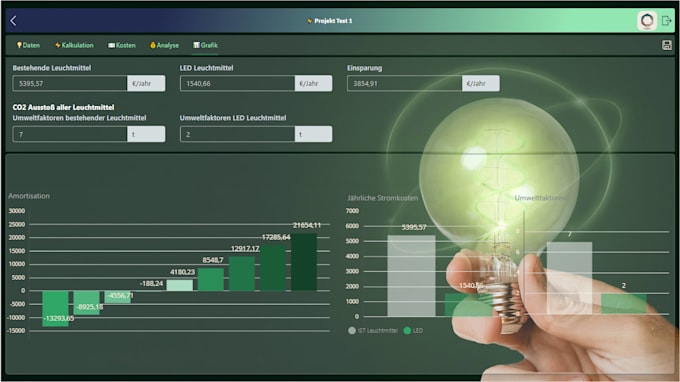This screenshot has height=382, width=680.
Task: Click the €/Jahr unit beside Einsparung
Action: 481,83
